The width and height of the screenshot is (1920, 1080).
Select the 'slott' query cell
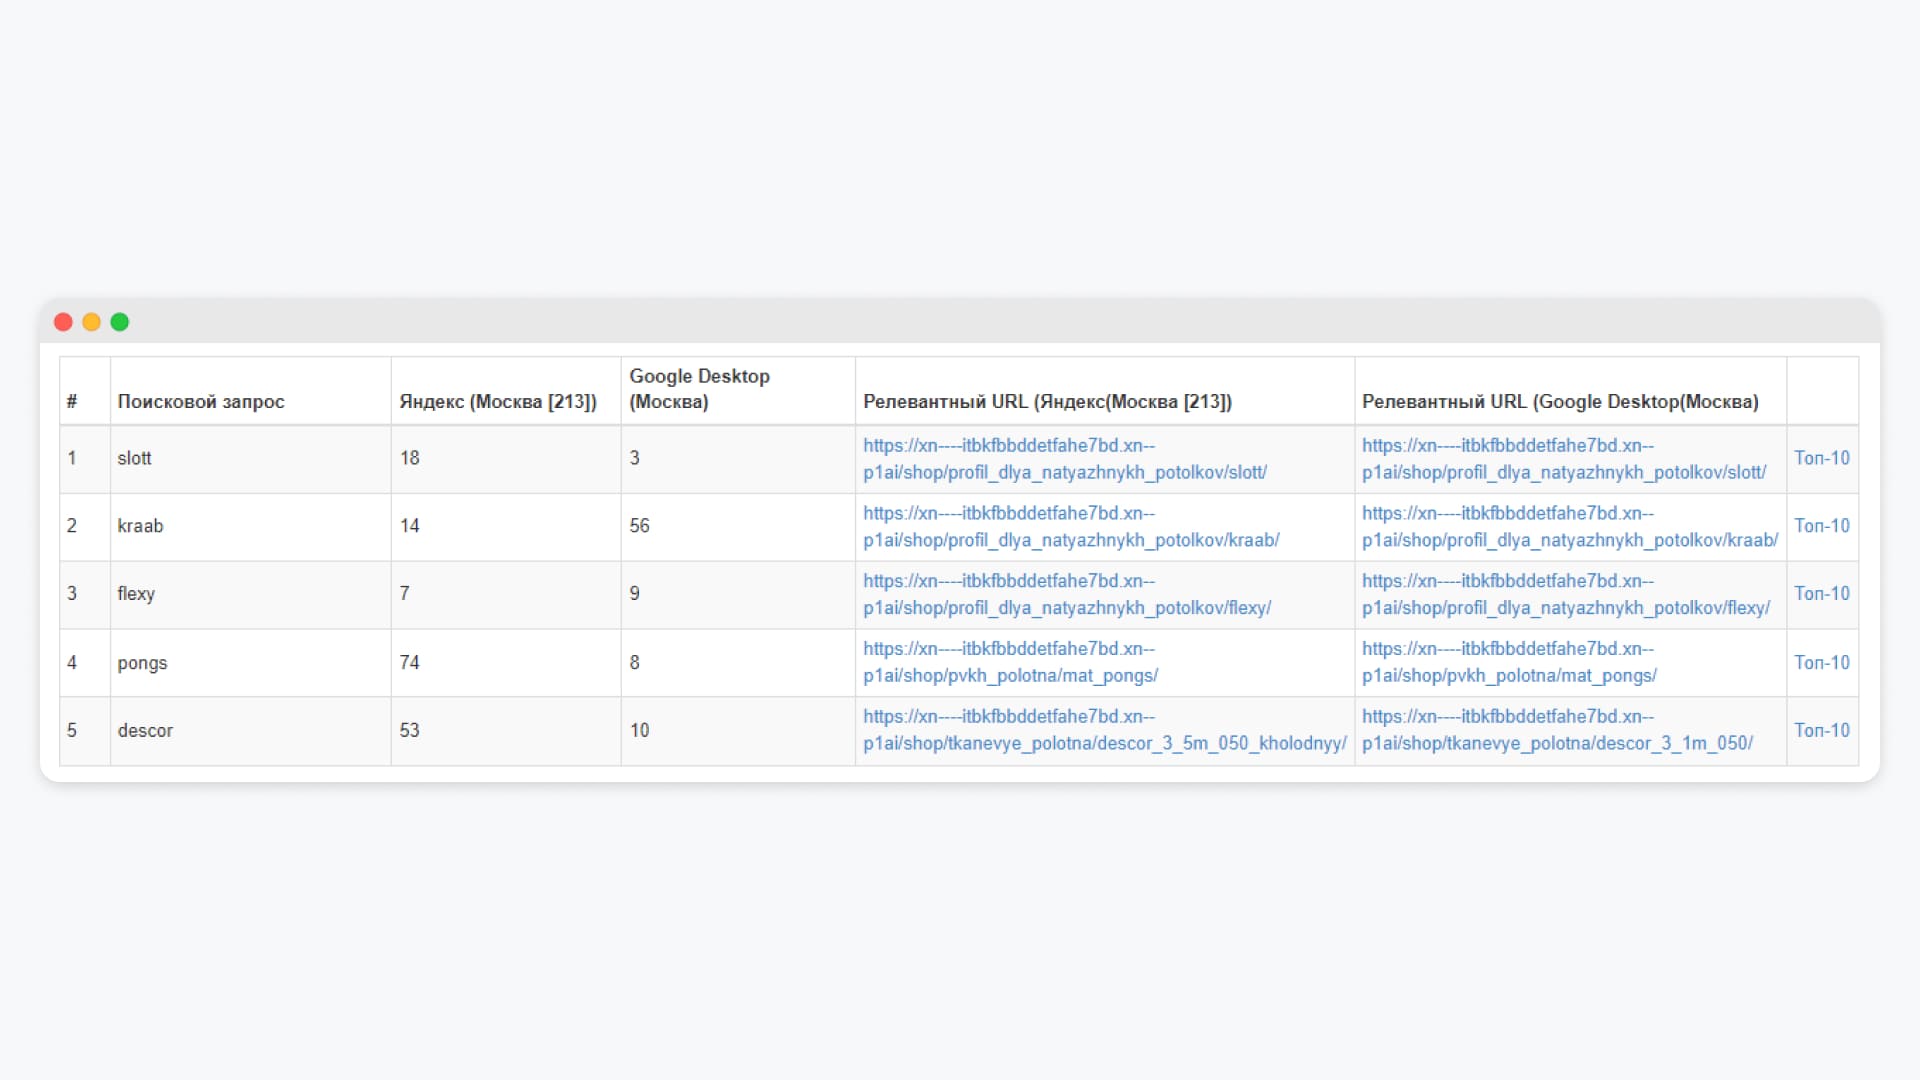point(250,459)
